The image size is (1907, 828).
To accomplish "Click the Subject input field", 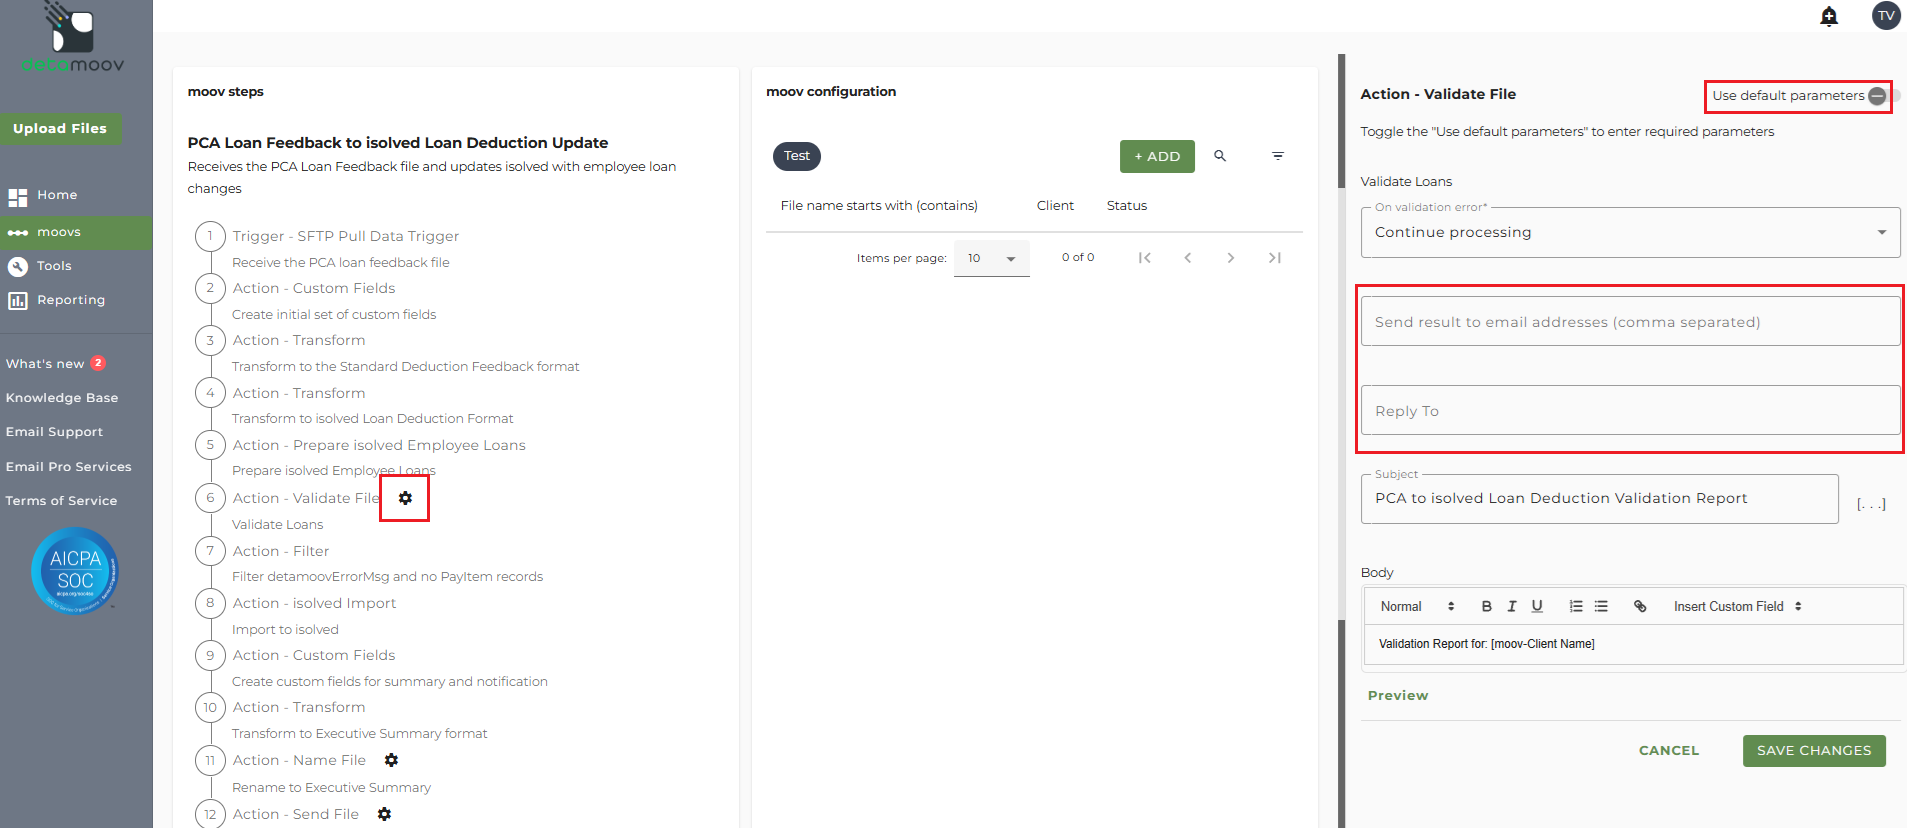I will pos(1599,498).
